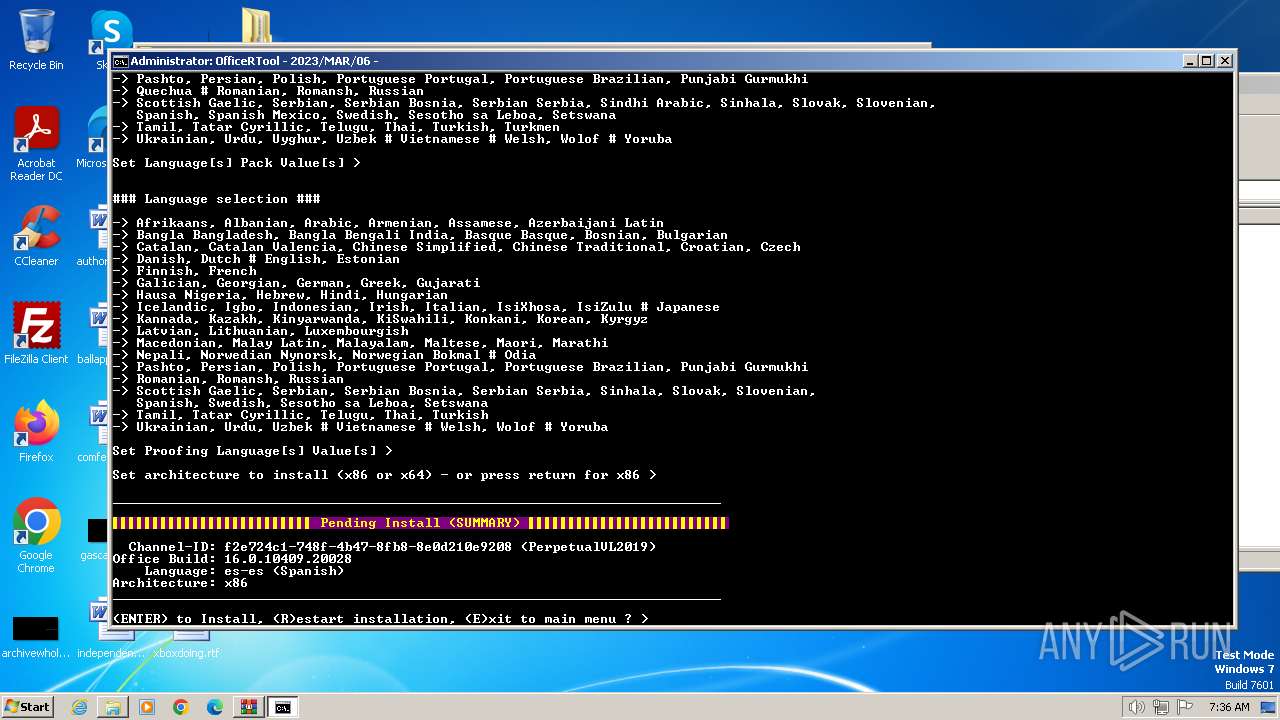The height and width of the screenshot is (720, 1280).
Task: Click the Channel-ID line text
Action: [392, 547]
